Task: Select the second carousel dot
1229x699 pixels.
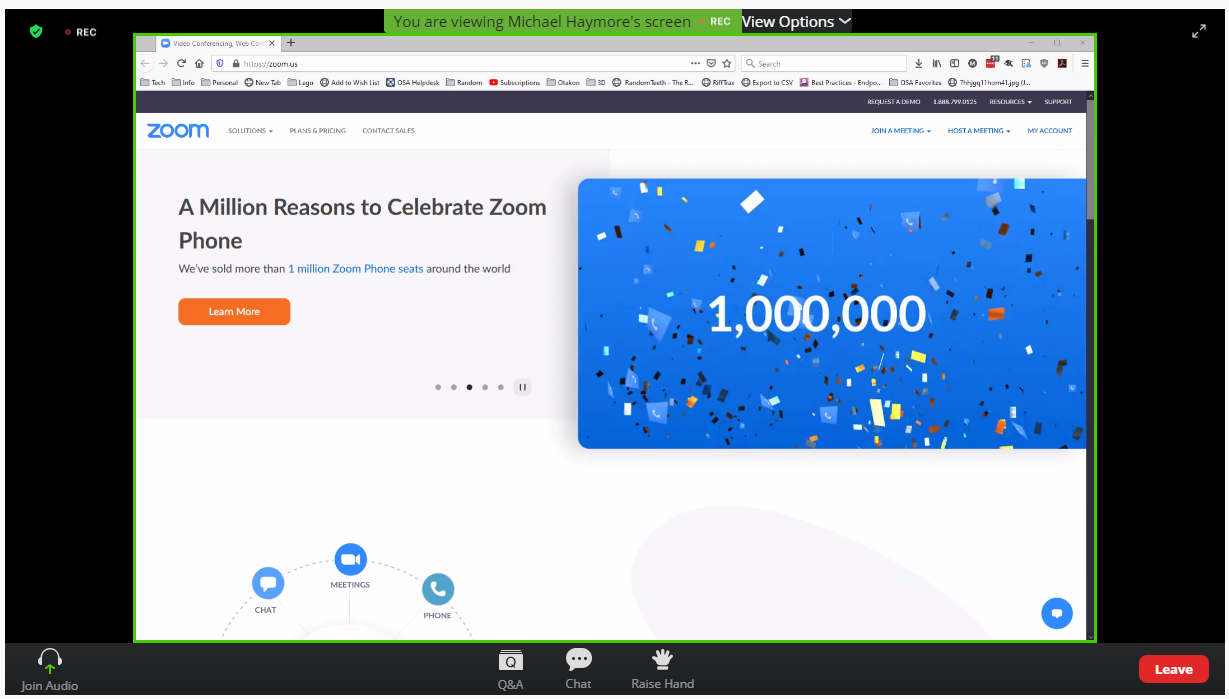Action: tap(454, 387)
